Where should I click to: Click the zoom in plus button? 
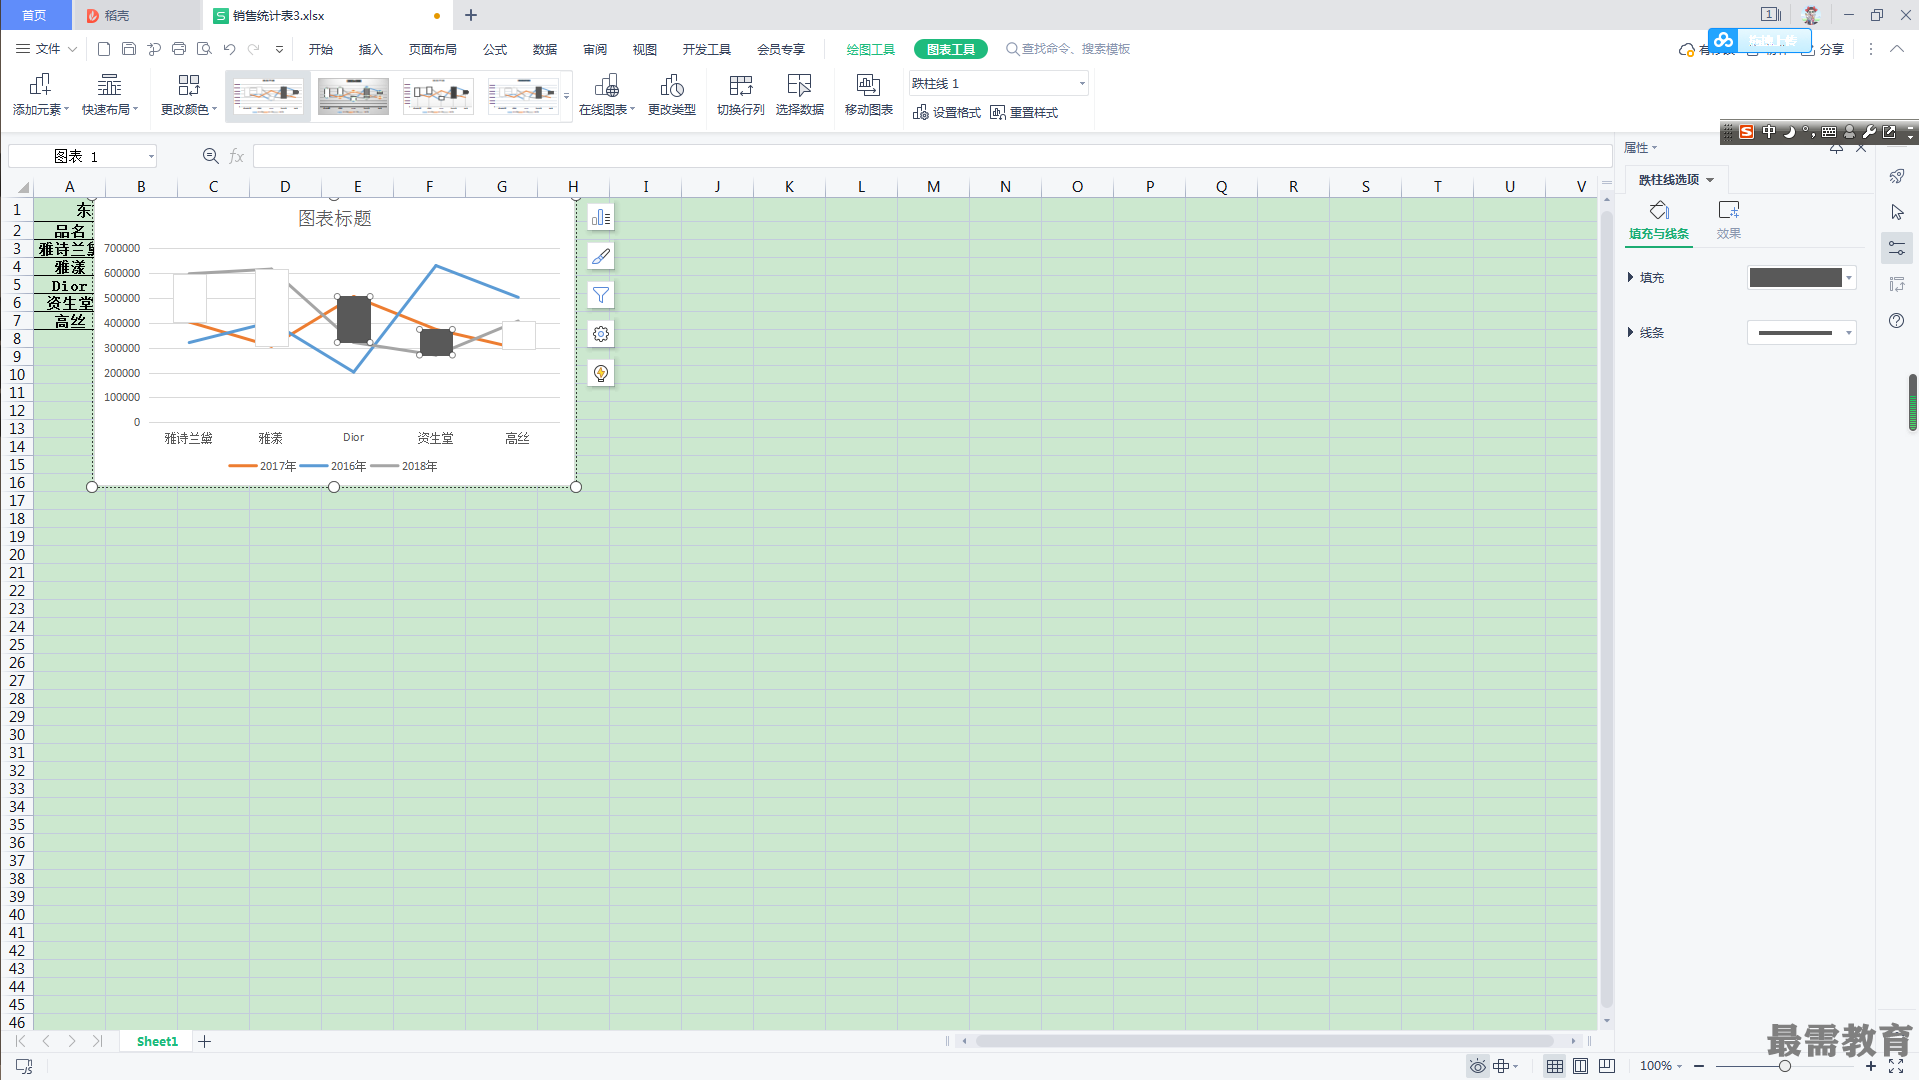(1870, 1066)
